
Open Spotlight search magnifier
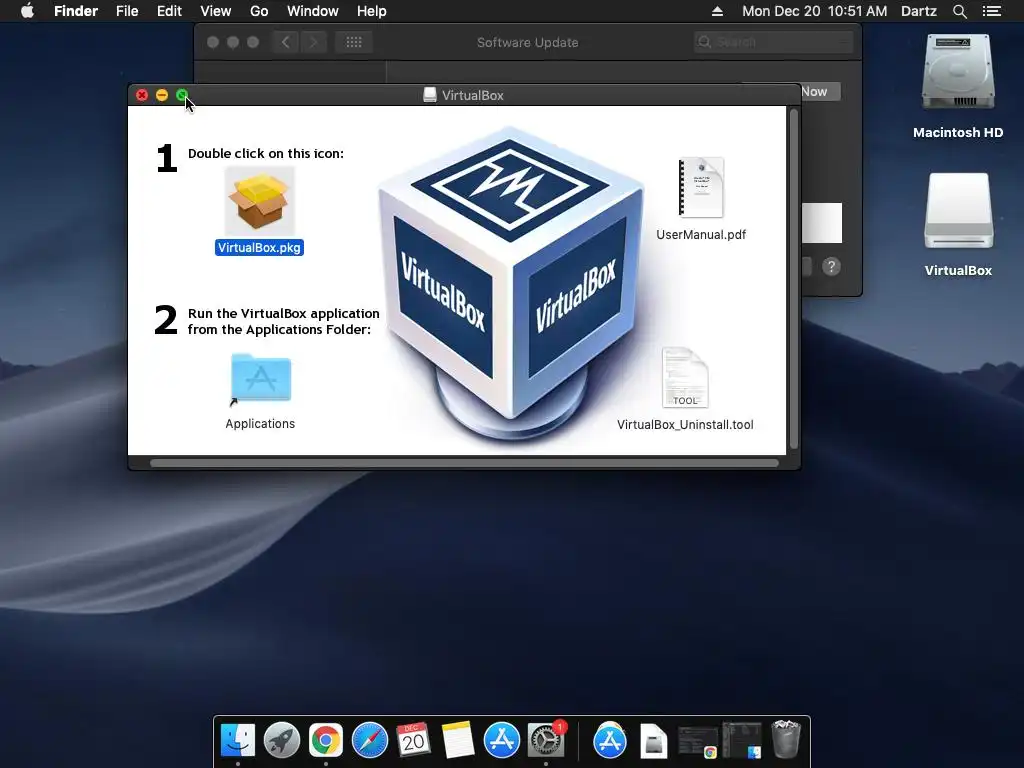tap(959, 11)
